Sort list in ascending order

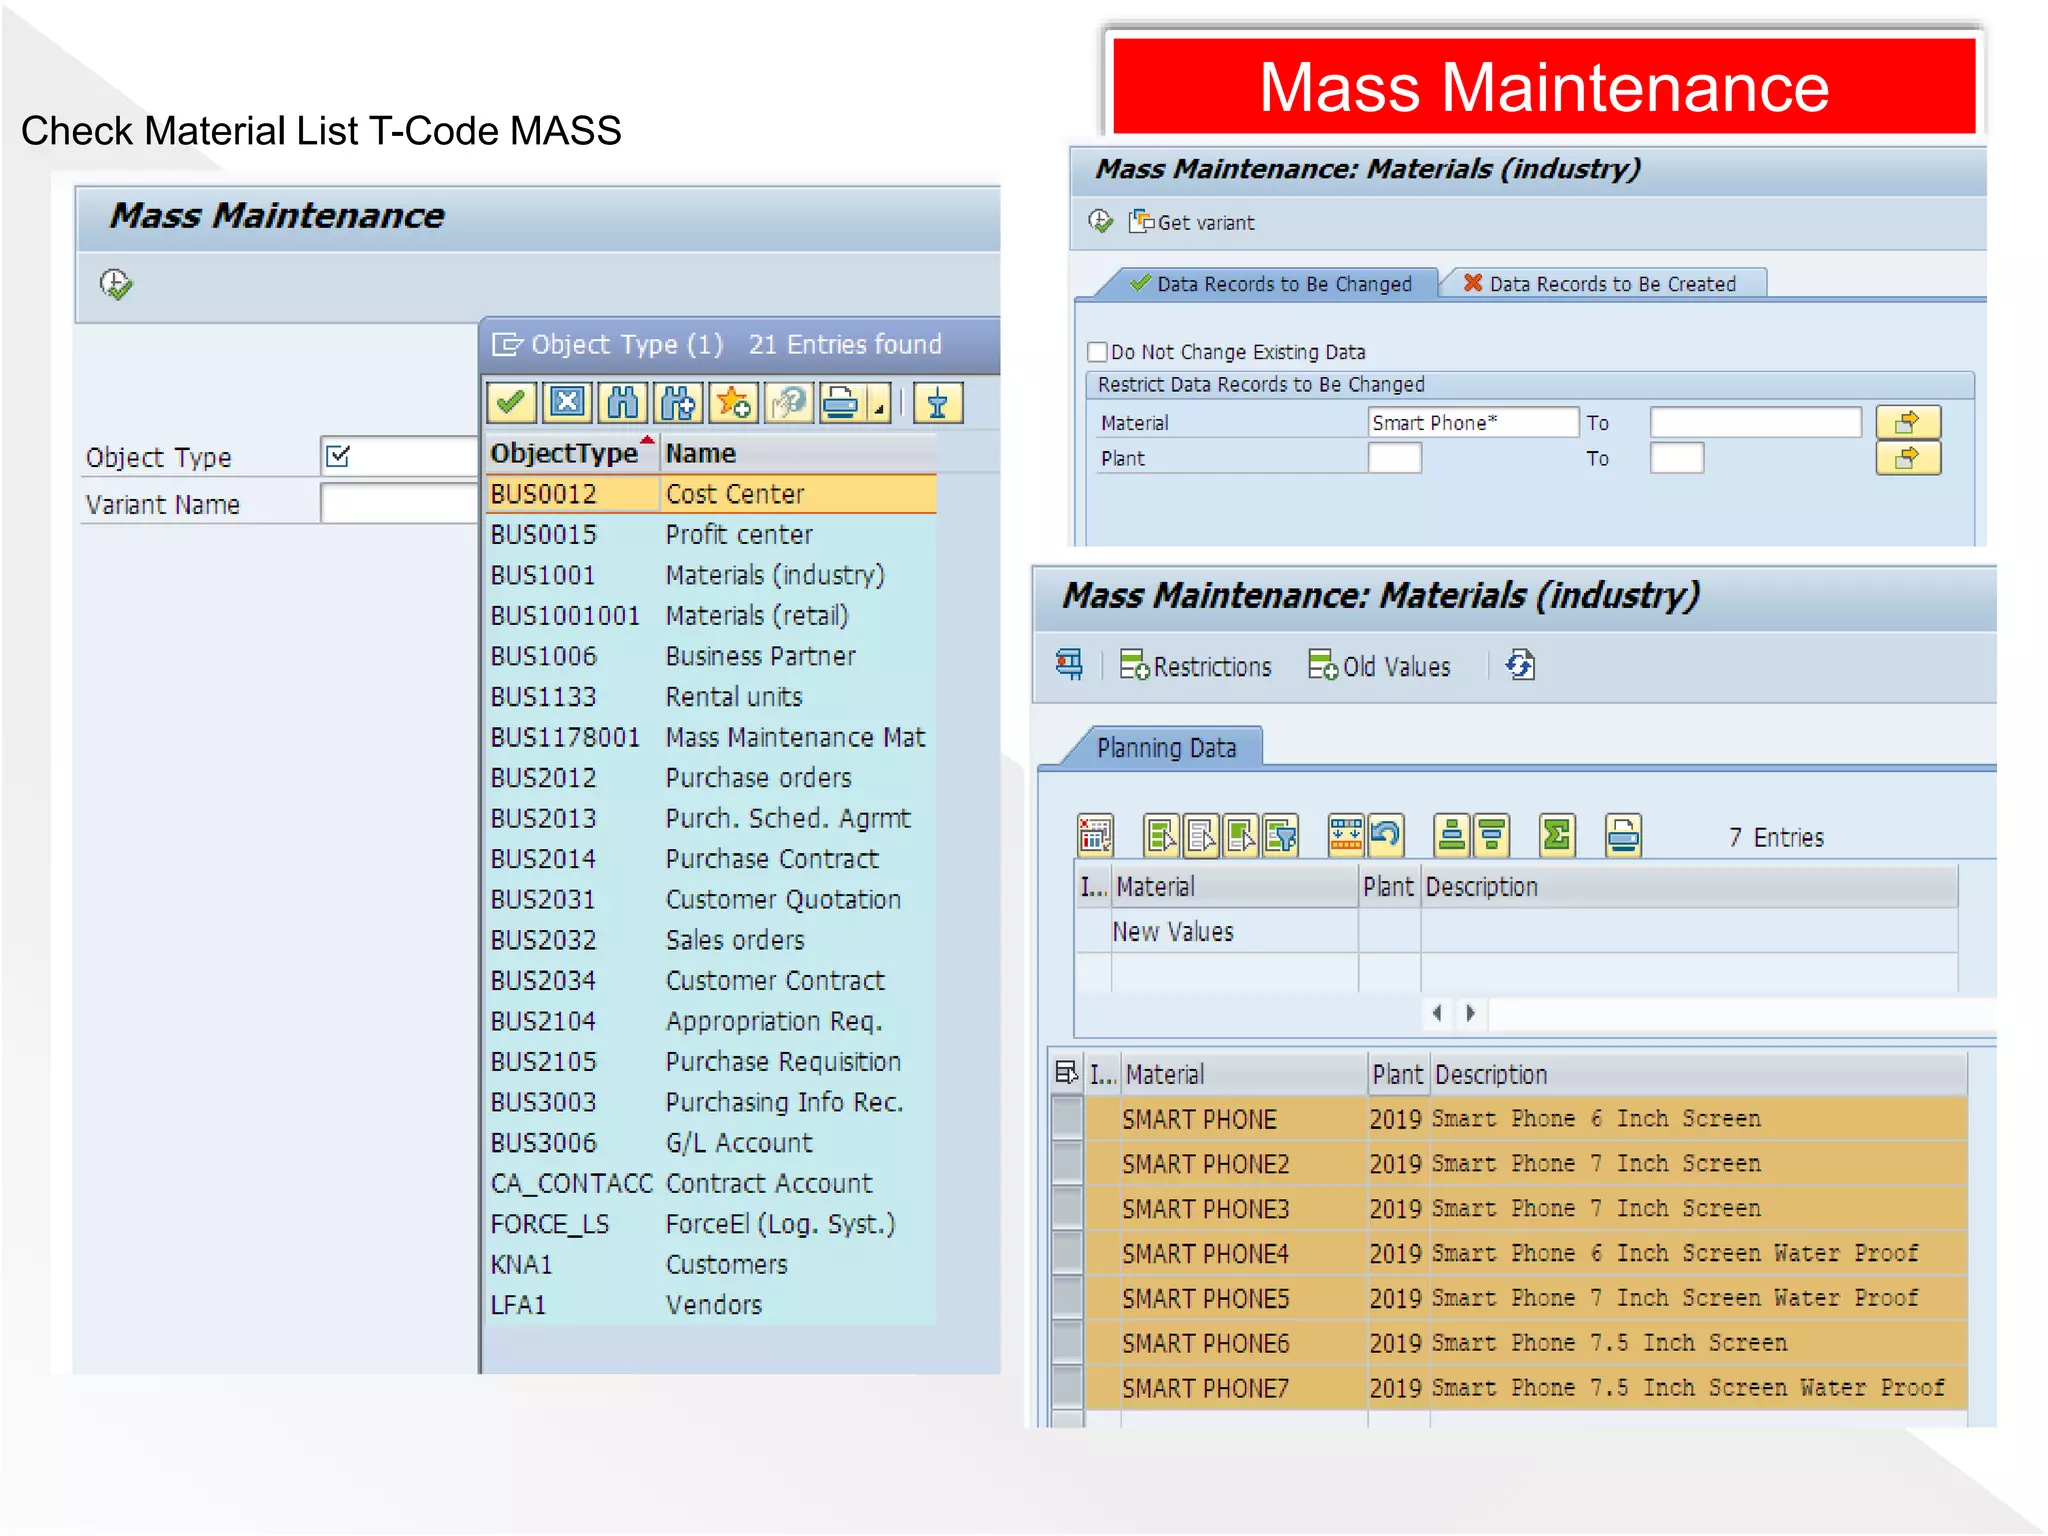pos(1451,835)
